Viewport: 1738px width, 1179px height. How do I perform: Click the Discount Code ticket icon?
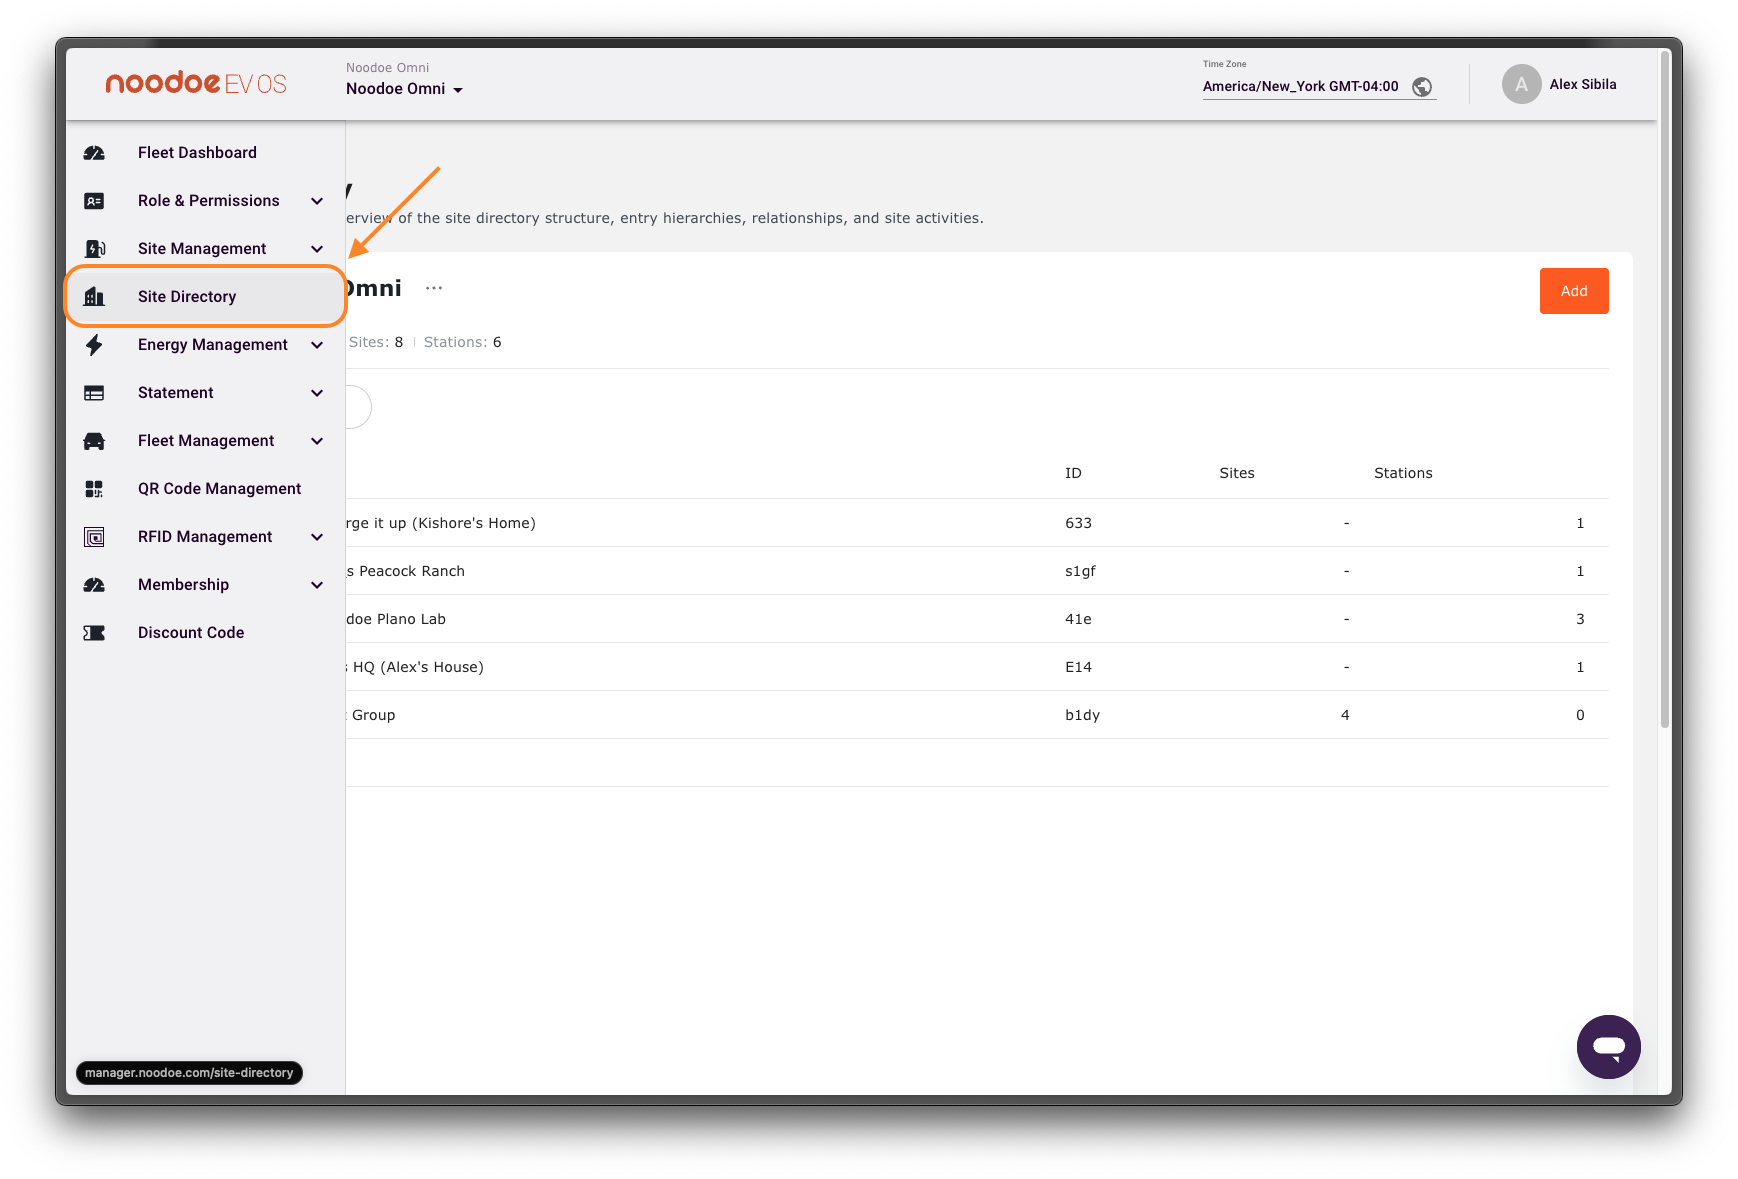[x=94, y=633]
